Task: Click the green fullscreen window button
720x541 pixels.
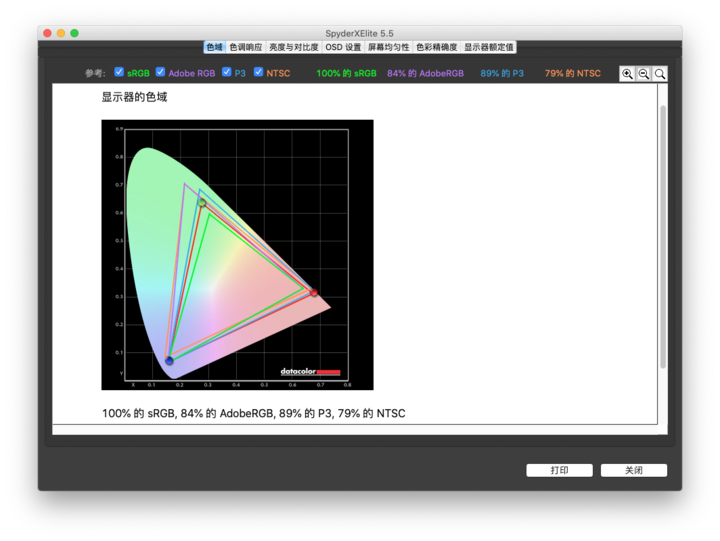Action: click(74, 33)
